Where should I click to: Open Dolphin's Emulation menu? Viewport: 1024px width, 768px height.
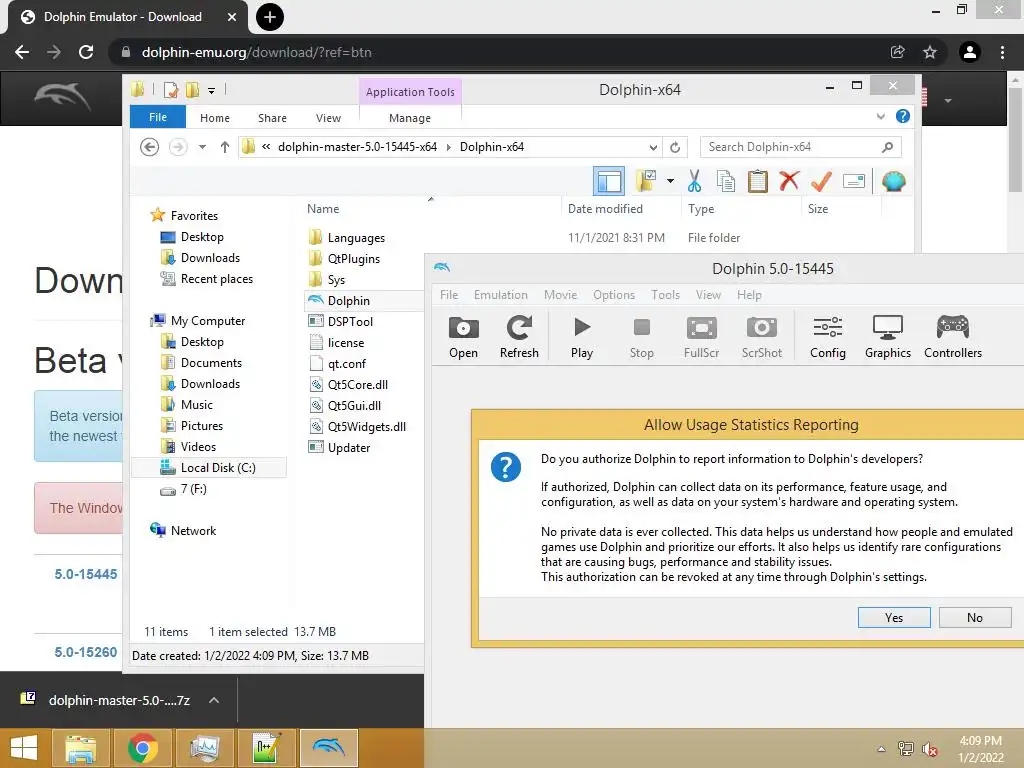[x=501, y=295]
